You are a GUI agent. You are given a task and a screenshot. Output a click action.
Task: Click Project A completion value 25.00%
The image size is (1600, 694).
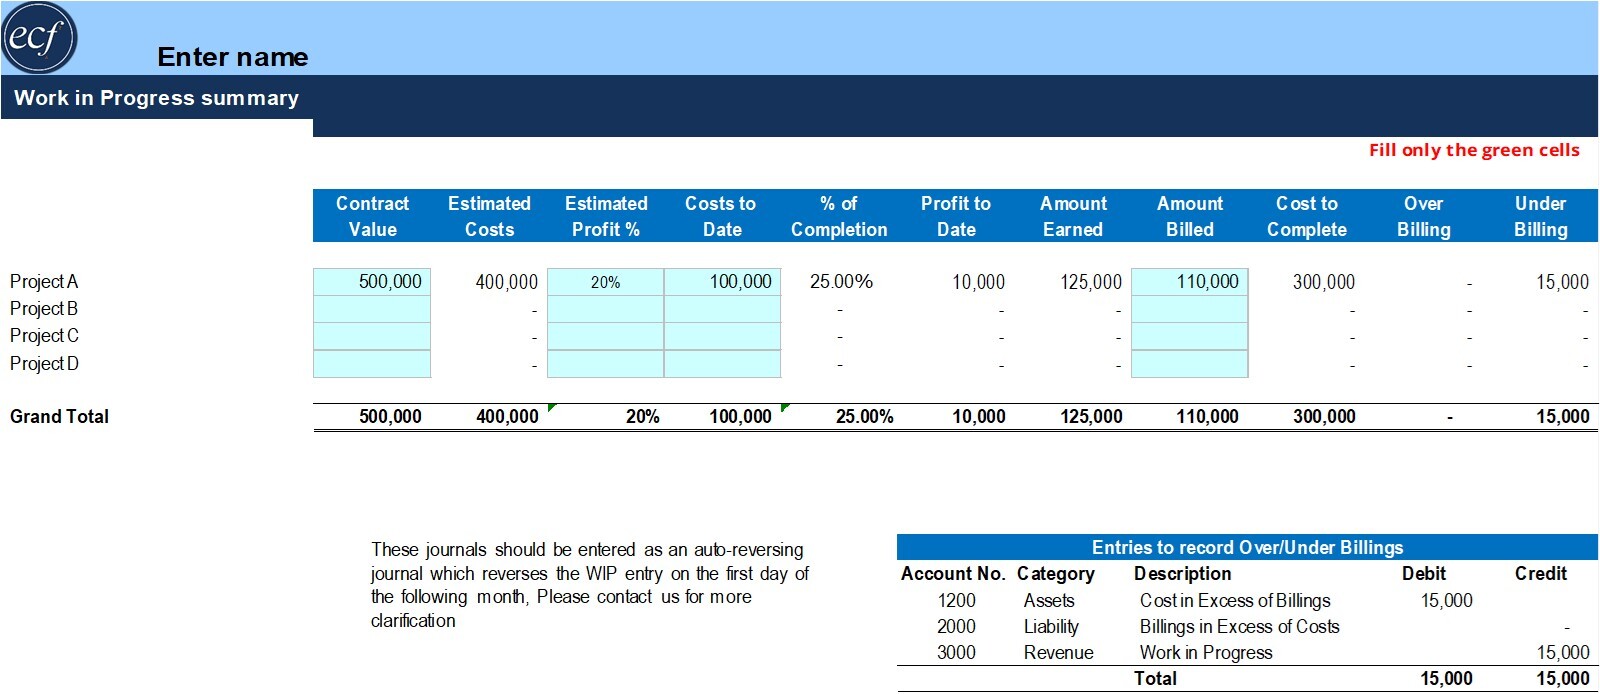(x=841, y=282)
